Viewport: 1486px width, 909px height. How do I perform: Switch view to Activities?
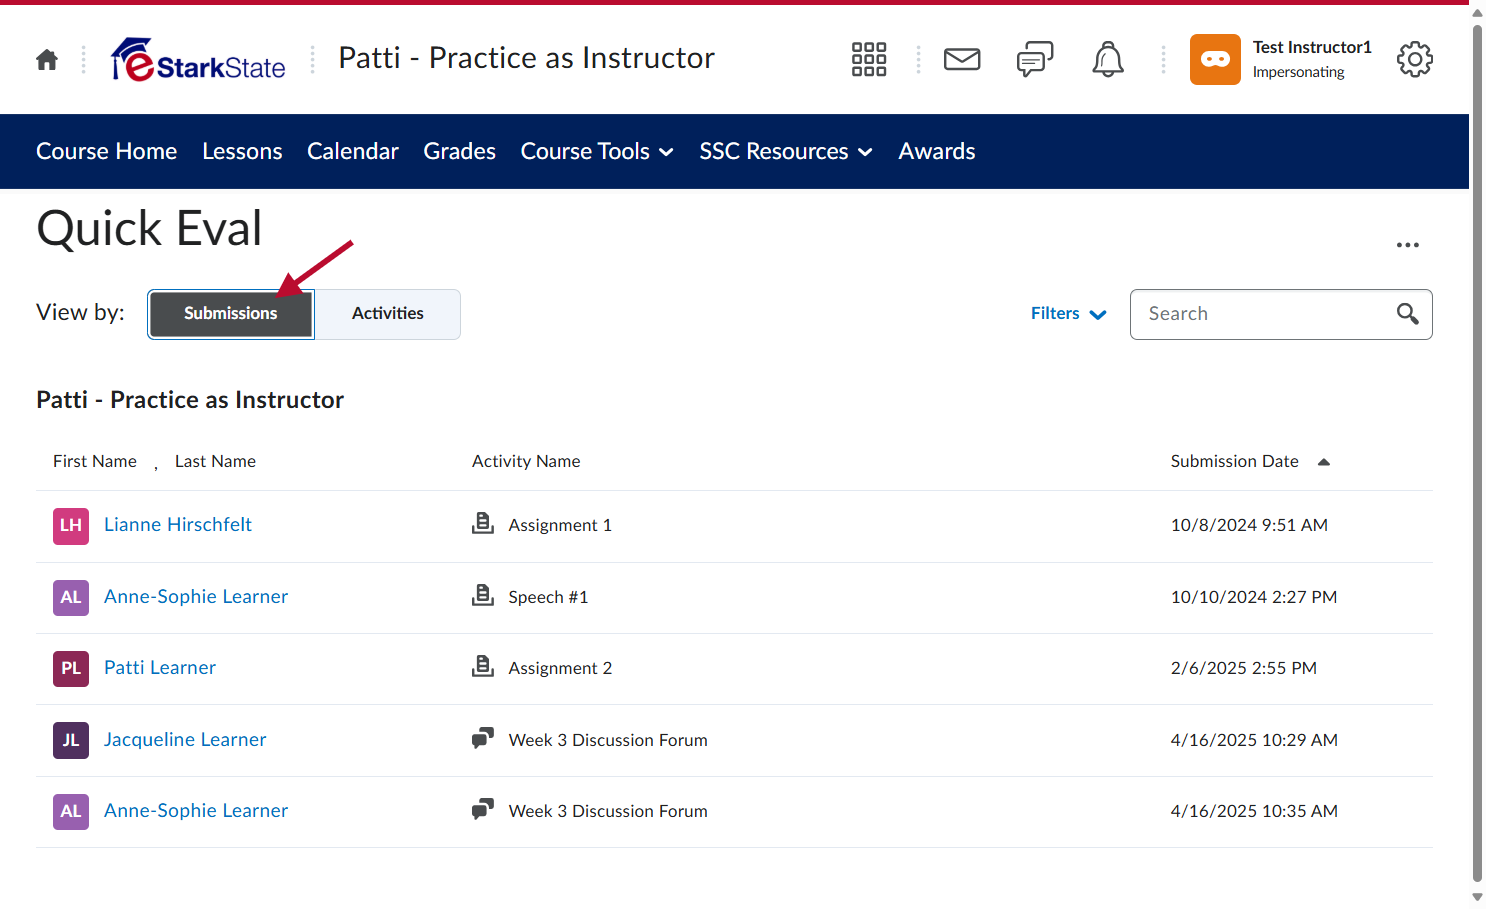388,314
